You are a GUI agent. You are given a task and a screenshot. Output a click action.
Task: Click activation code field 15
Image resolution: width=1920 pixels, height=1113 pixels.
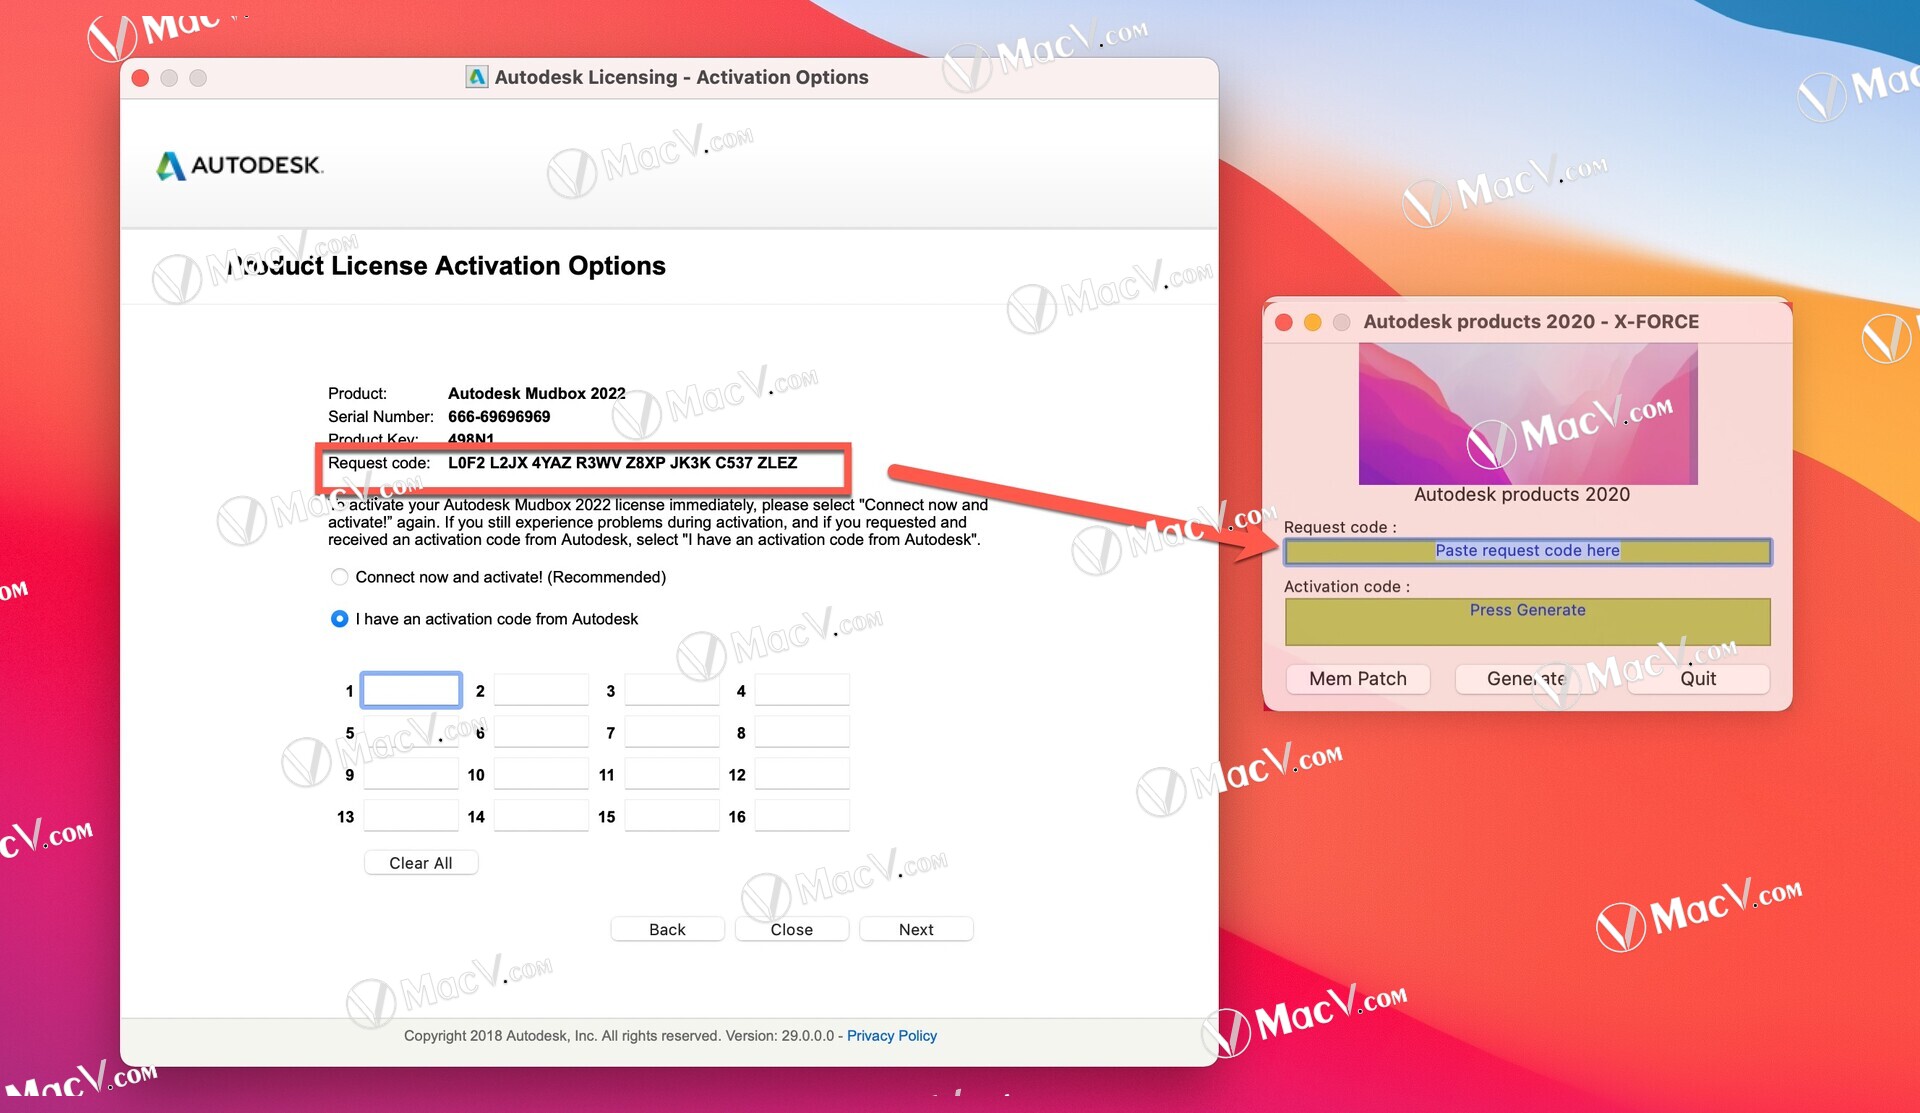pos(672,816)
